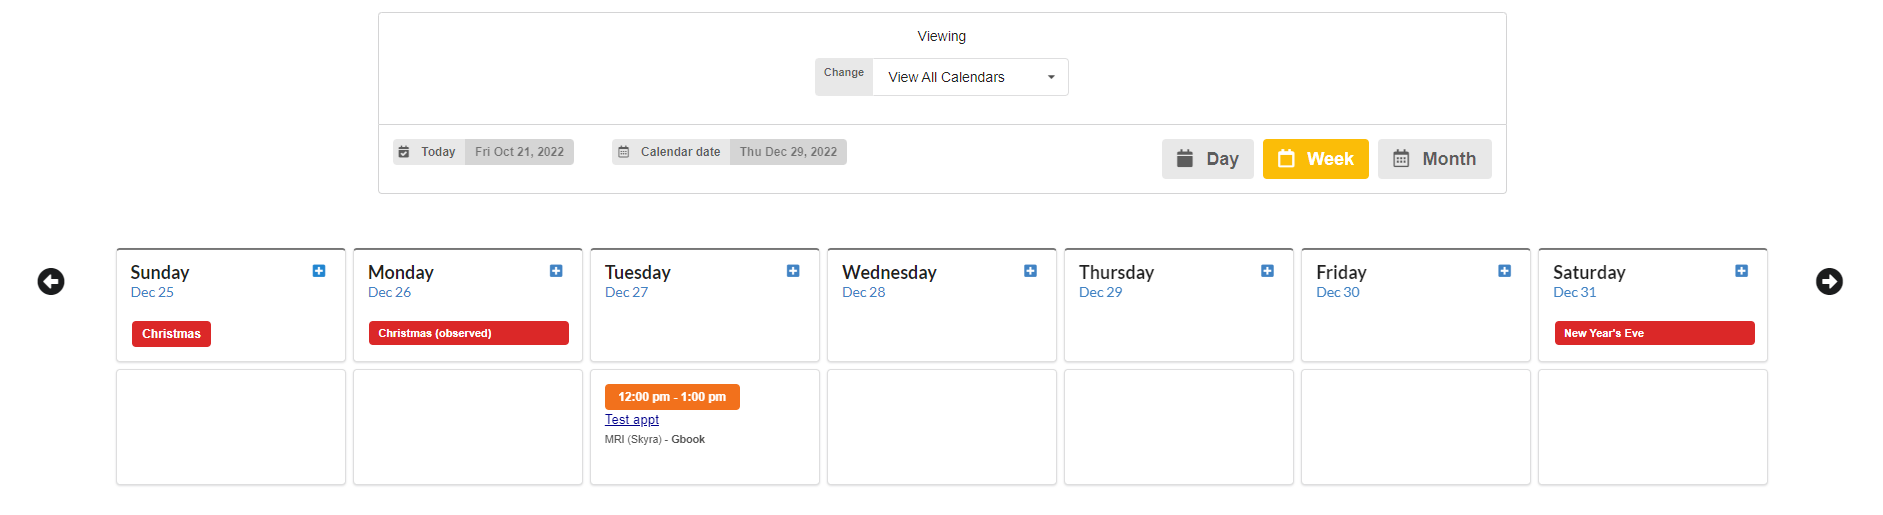This screenshot has height=515, width=1883.
Task: Open the Test appt link
Action: pos(631,420)
